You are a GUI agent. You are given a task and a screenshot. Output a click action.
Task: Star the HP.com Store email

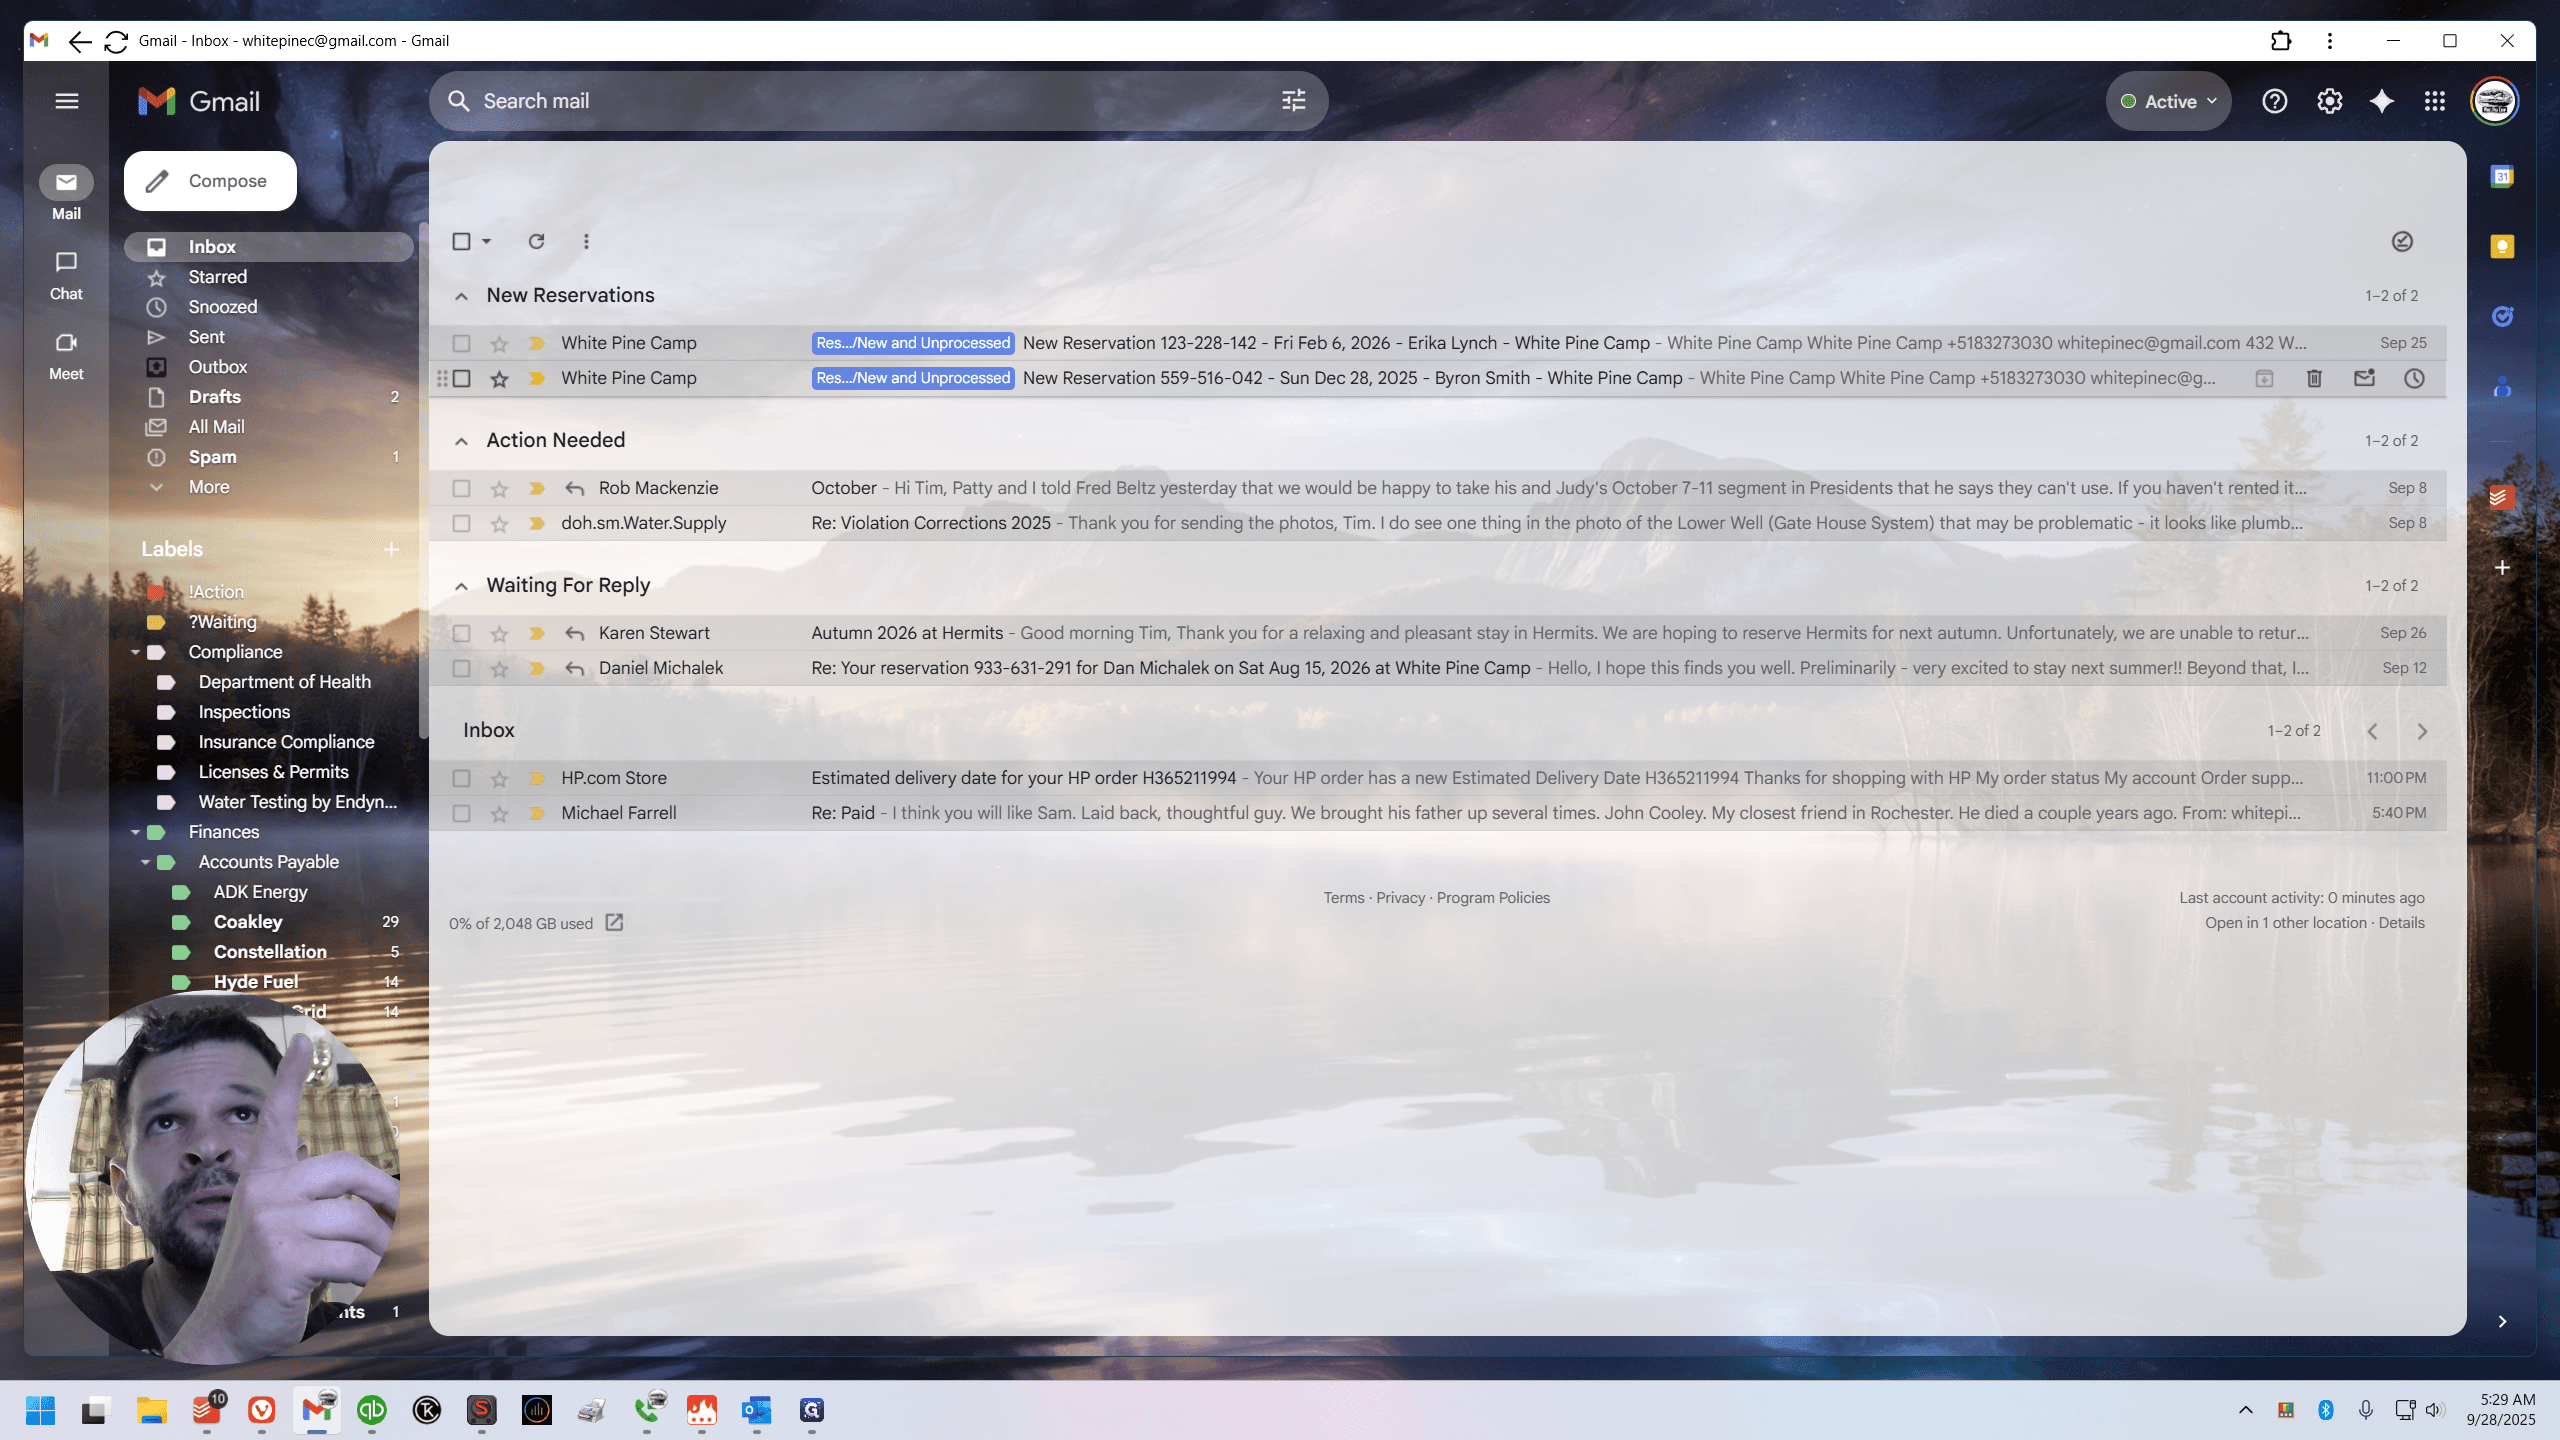(x=499, y=778)
